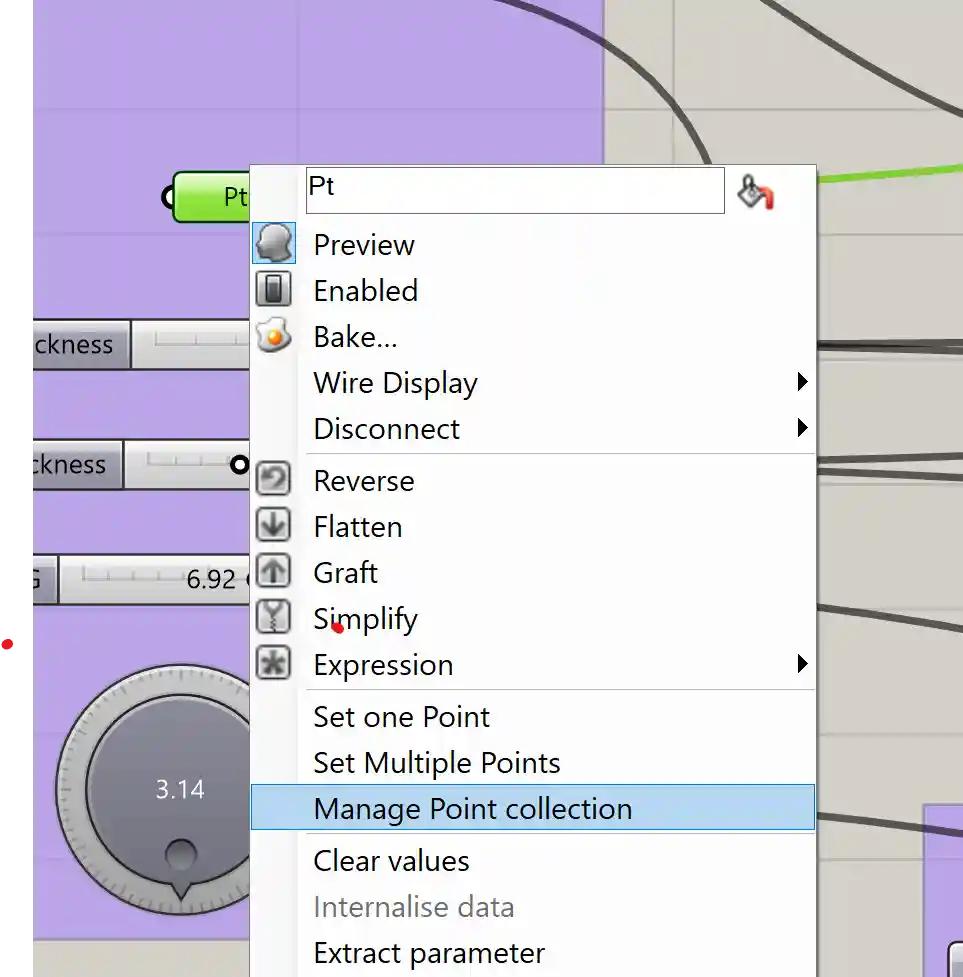Click the Bake egg icon

[273, 336]
